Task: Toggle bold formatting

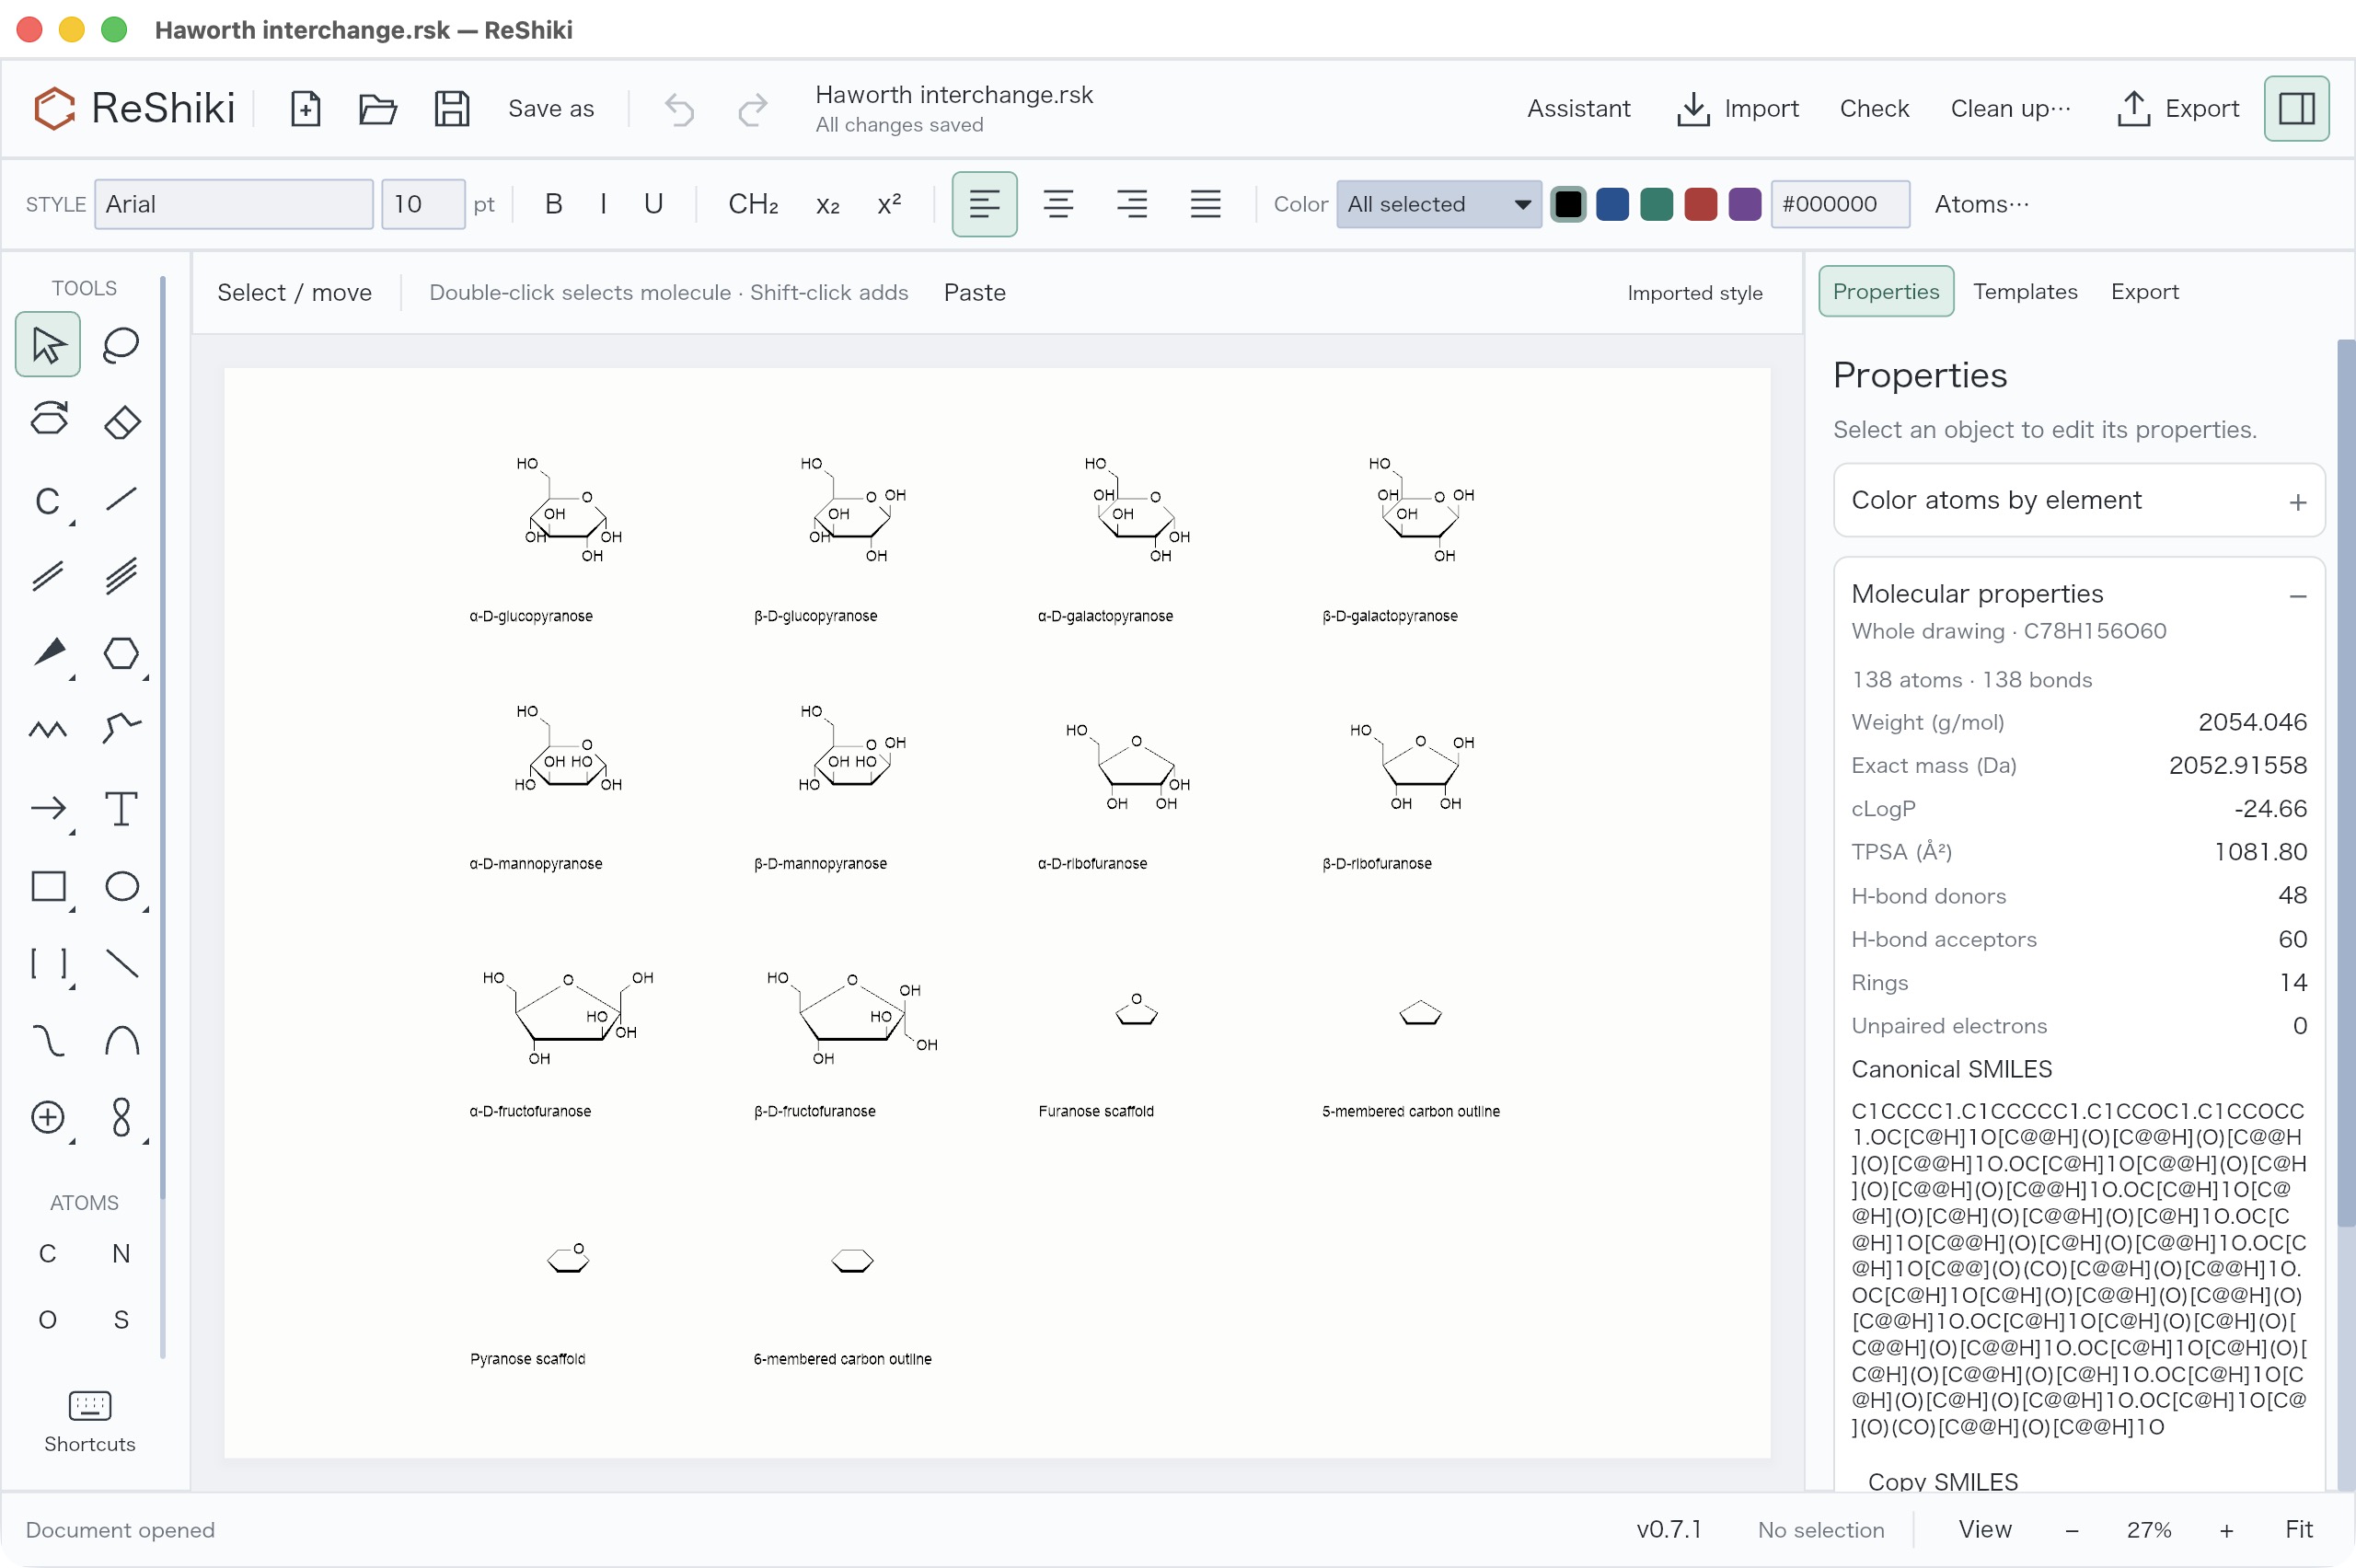Action: point(553,204)
